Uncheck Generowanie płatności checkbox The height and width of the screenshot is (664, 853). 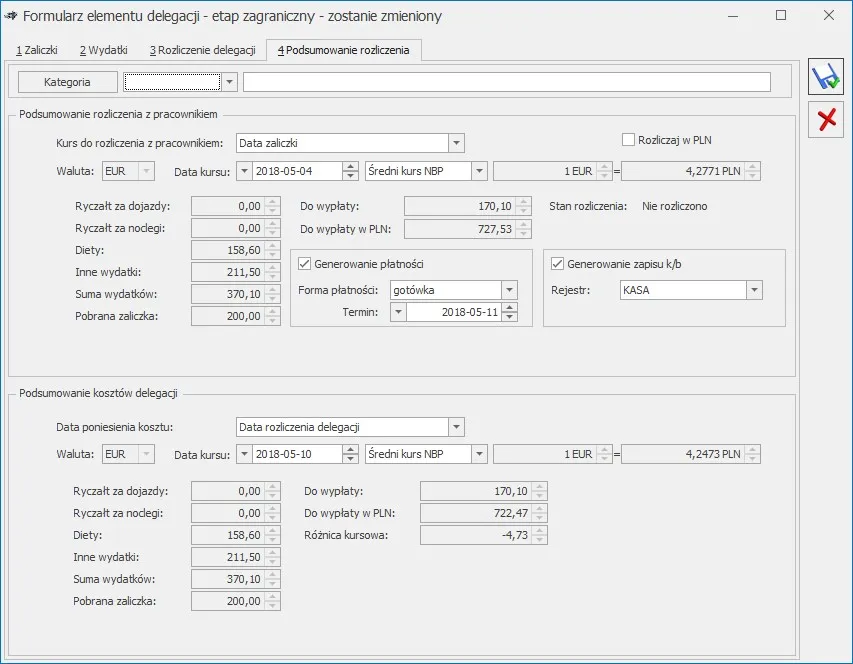click(305, 264)
